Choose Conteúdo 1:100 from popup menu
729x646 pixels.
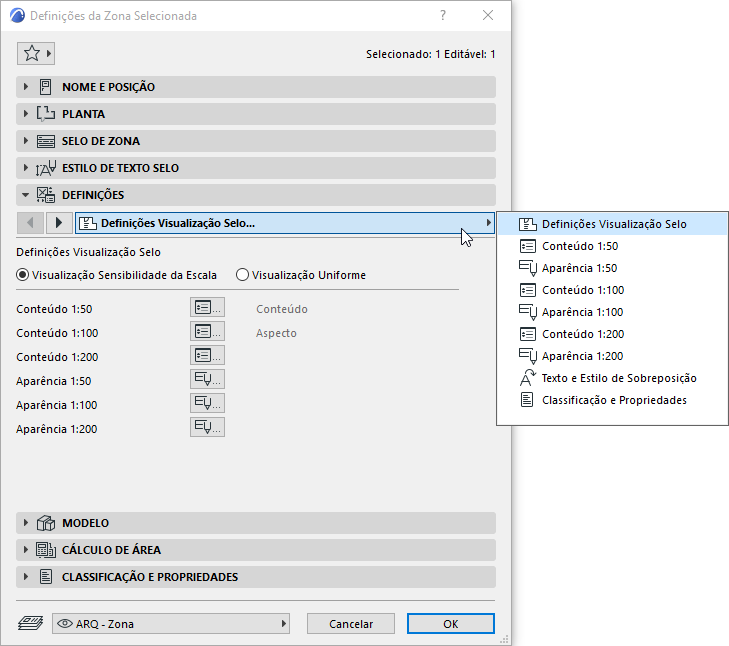[612, 290]
